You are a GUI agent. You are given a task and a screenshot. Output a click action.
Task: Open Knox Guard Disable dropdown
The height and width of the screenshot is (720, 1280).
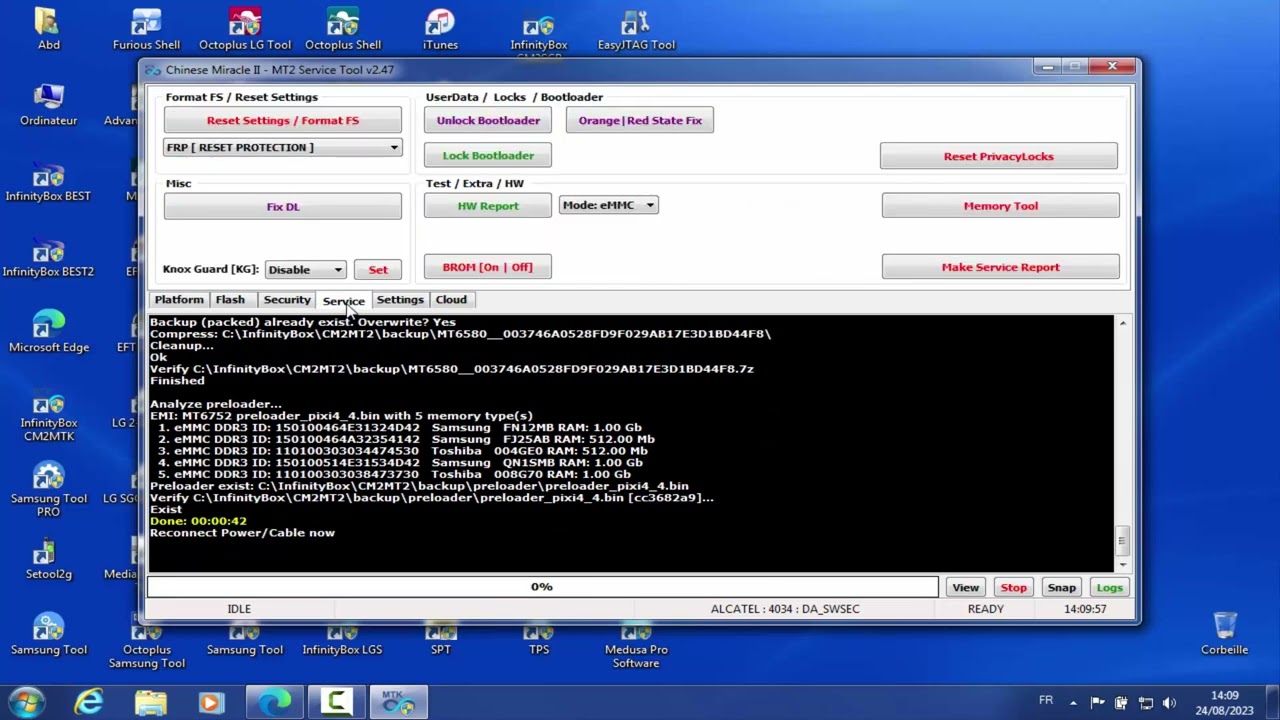tap(305, 269)
